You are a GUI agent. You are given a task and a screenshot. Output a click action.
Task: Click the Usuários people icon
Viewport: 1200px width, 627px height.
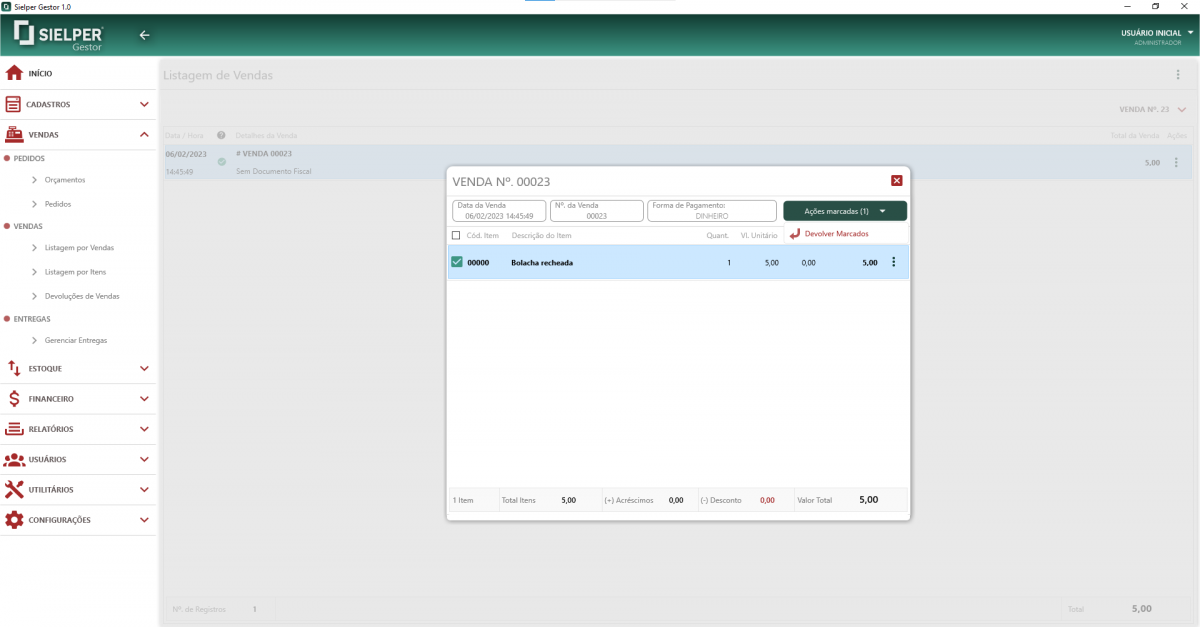[14, 459]
